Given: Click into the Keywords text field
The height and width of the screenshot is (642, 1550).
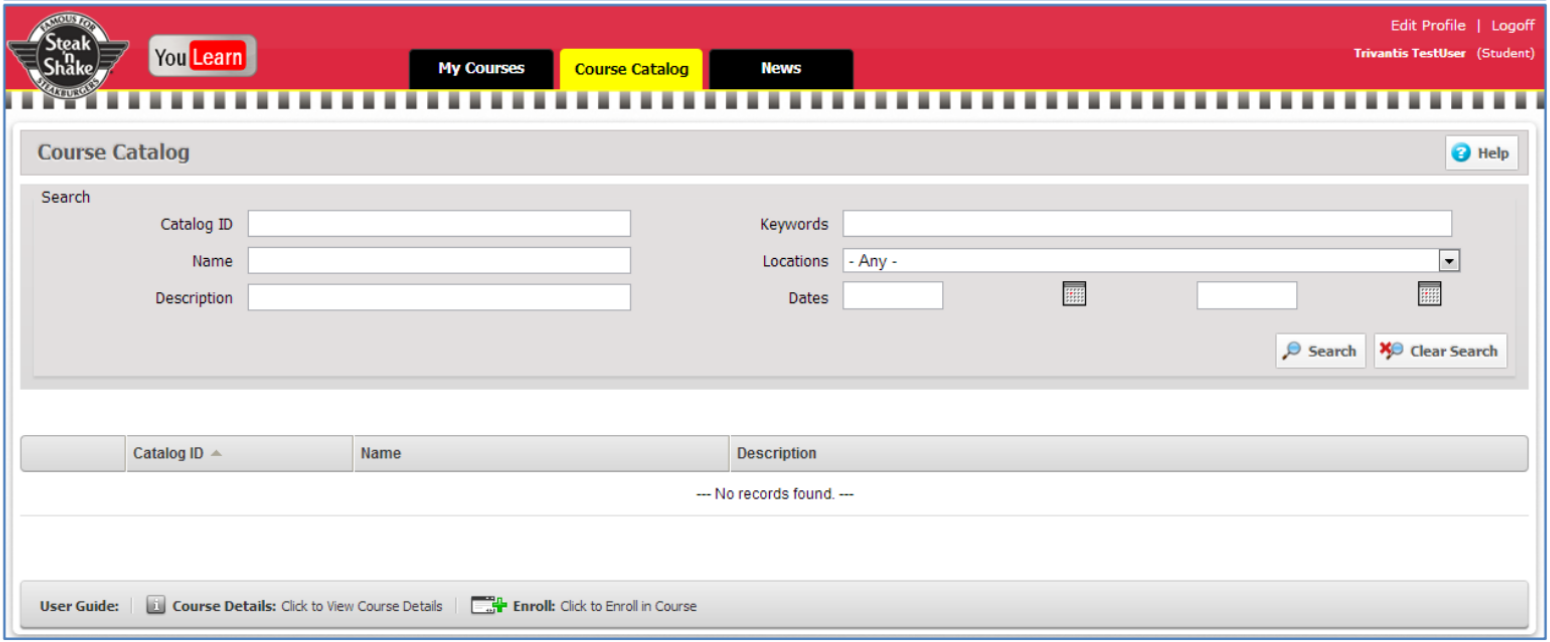Looking at the screenshot, I should coord(1146,224).
